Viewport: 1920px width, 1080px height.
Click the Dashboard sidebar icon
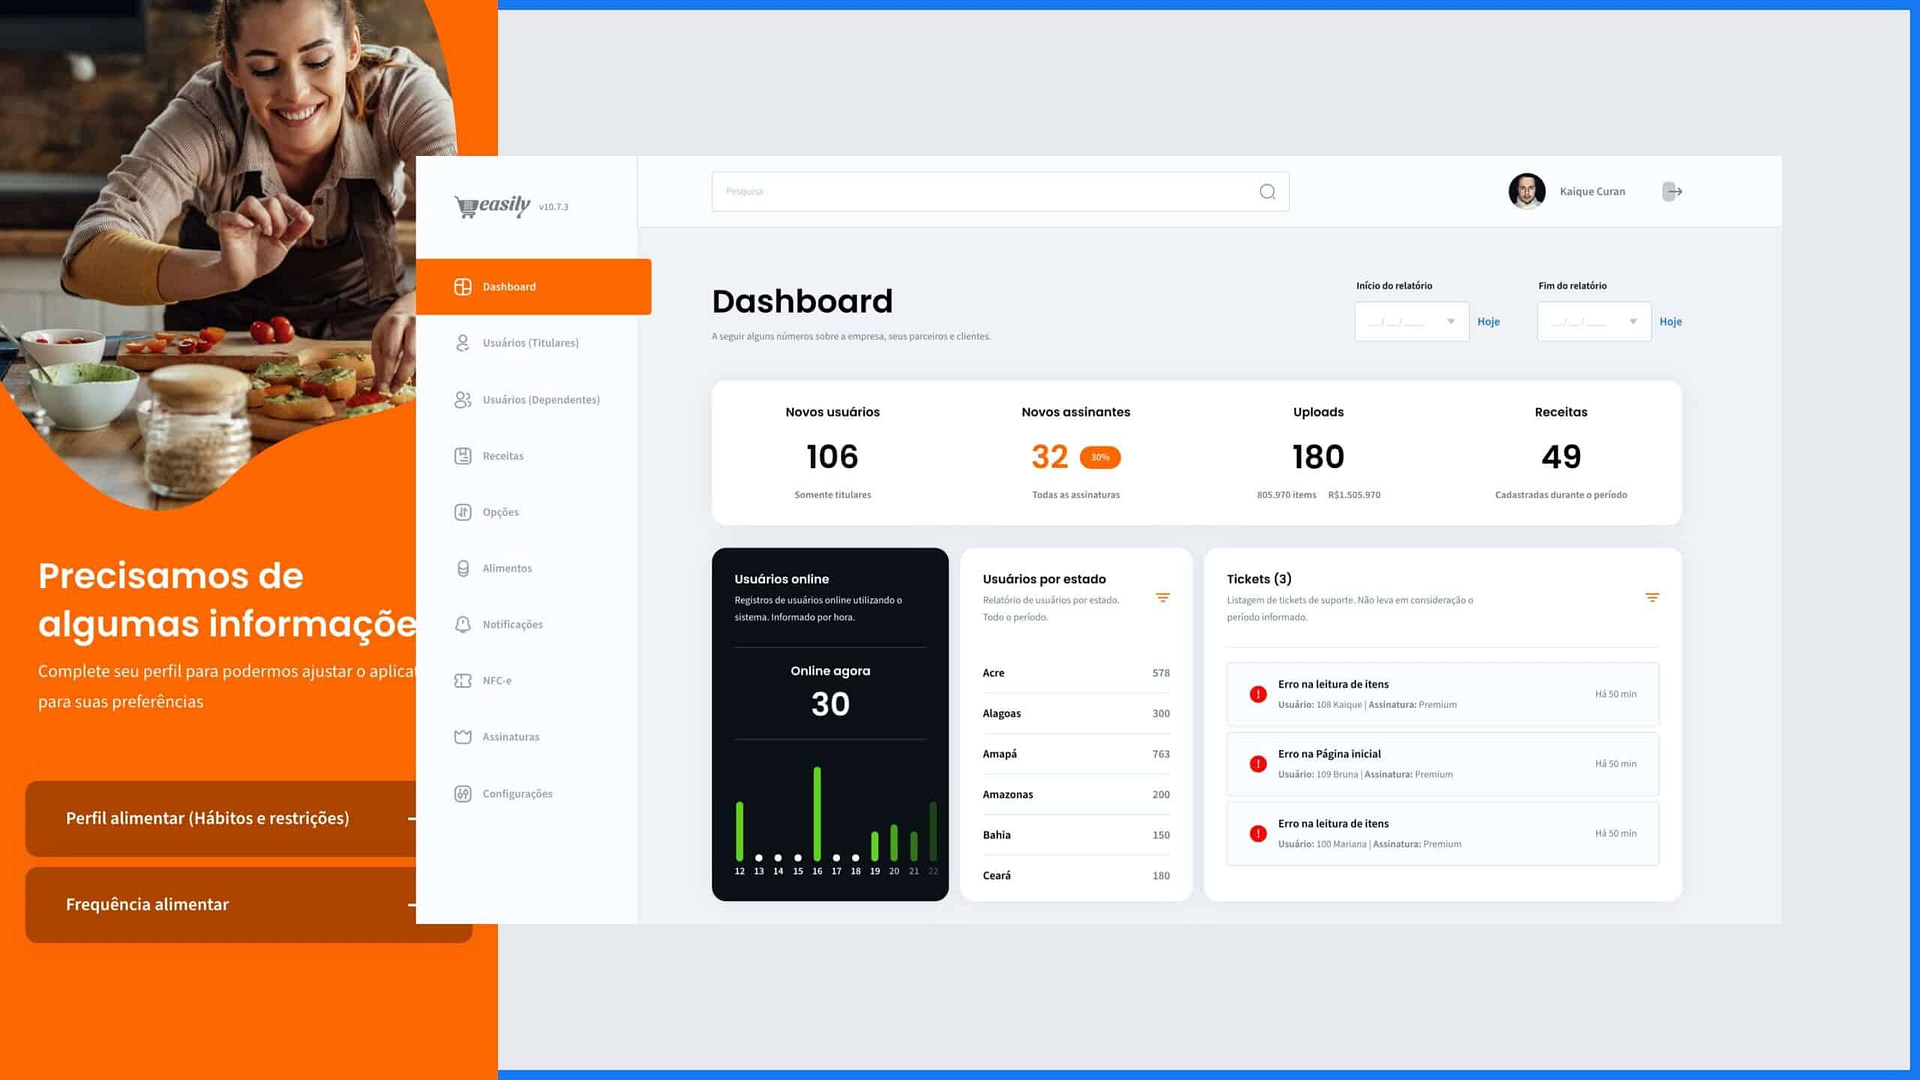tap(463, 286)
